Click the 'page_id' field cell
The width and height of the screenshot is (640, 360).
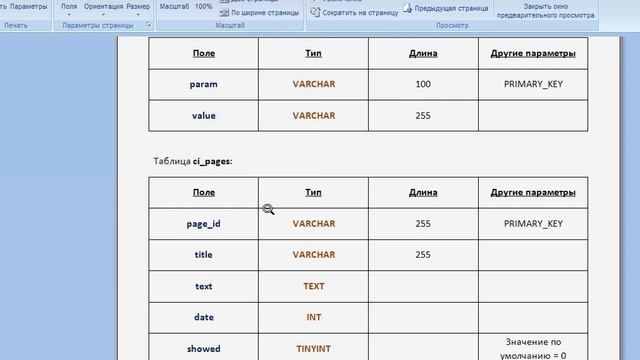(204, 224)
